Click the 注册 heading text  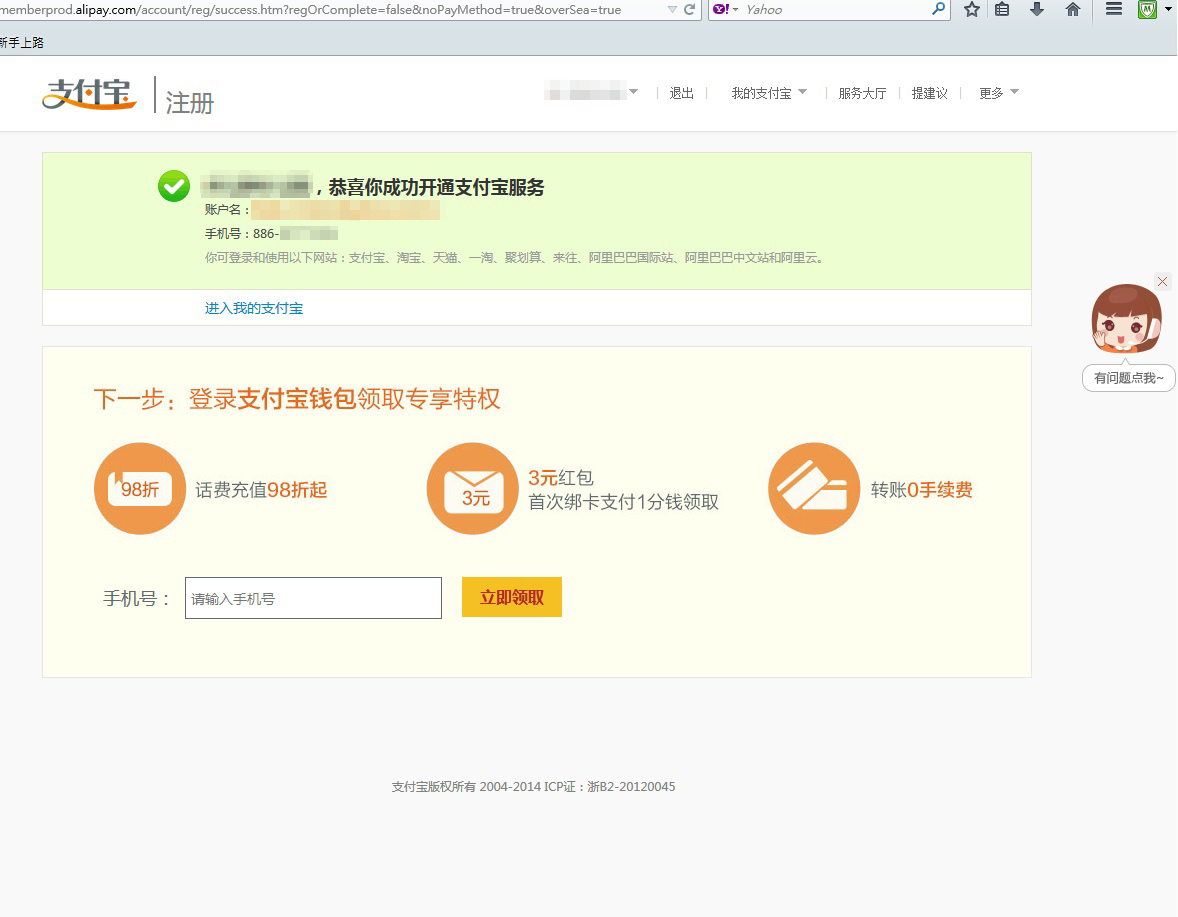189,103
